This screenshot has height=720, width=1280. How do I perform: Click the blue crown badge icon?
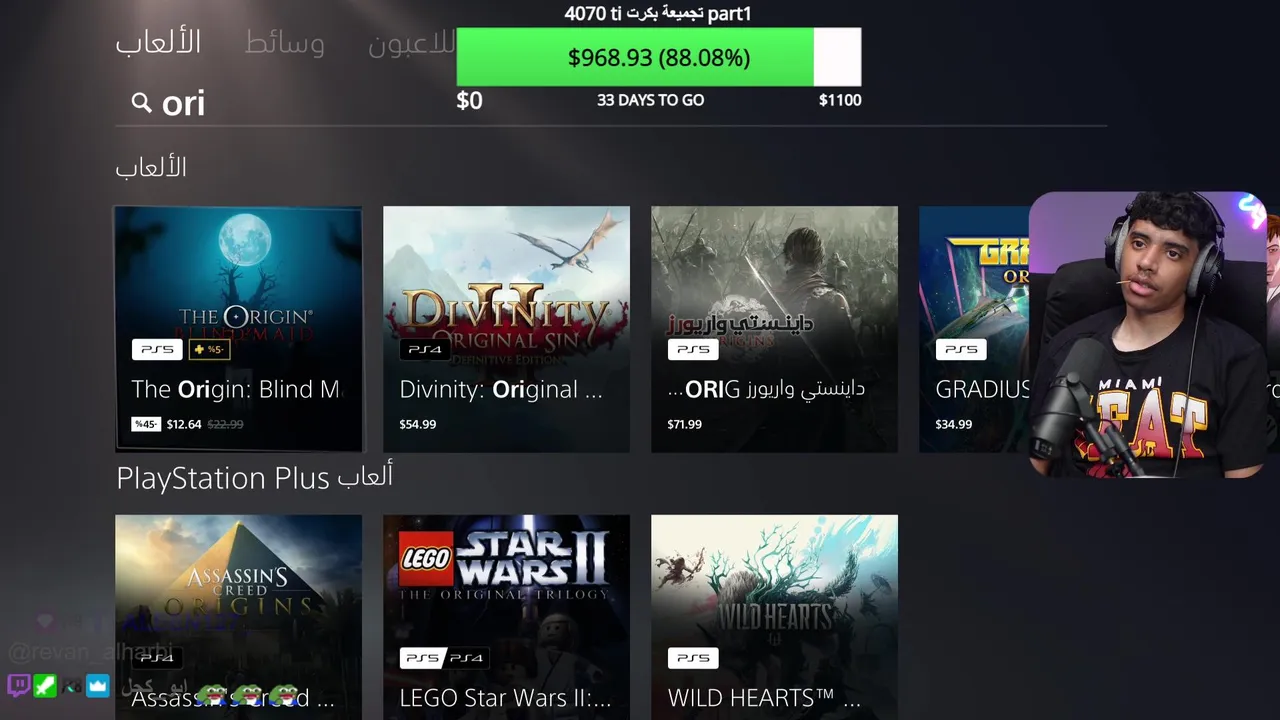97,686
